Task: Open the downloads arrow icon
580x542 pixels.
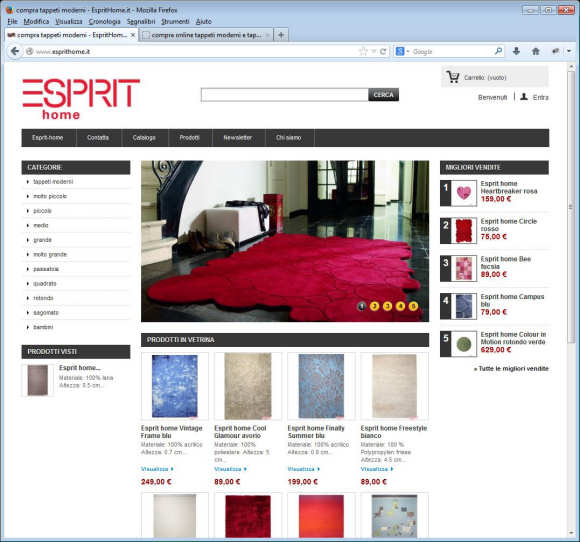Action: (516, 51)
